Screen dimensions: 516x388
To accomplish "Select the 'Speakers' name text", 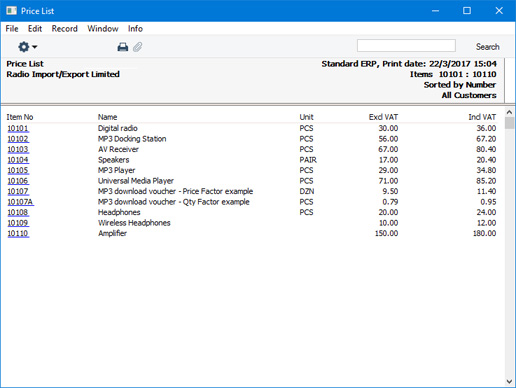I will point(113,160).
